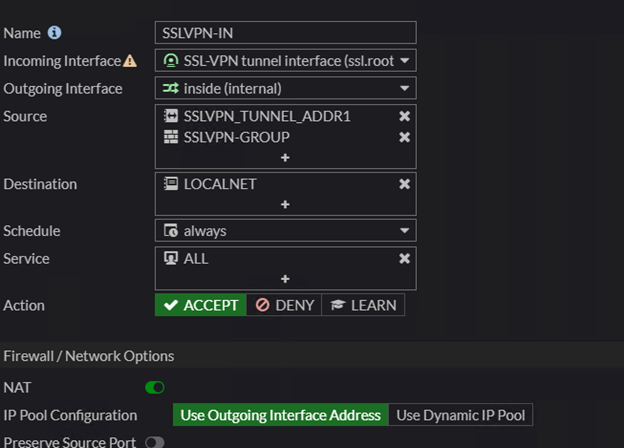Click the info icon next to Name
The width and height of the screenshot is (624, 448).
tap(55, 33)
